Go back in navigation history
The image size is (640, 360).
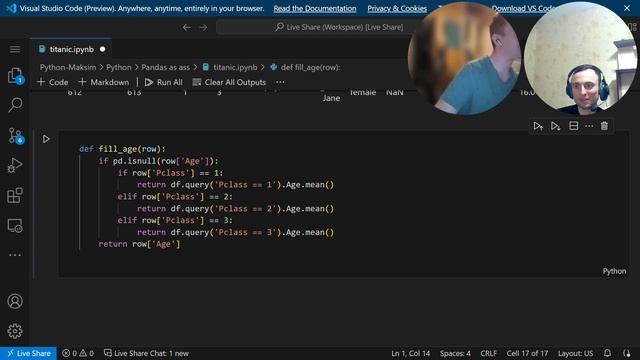coord(187,27)
